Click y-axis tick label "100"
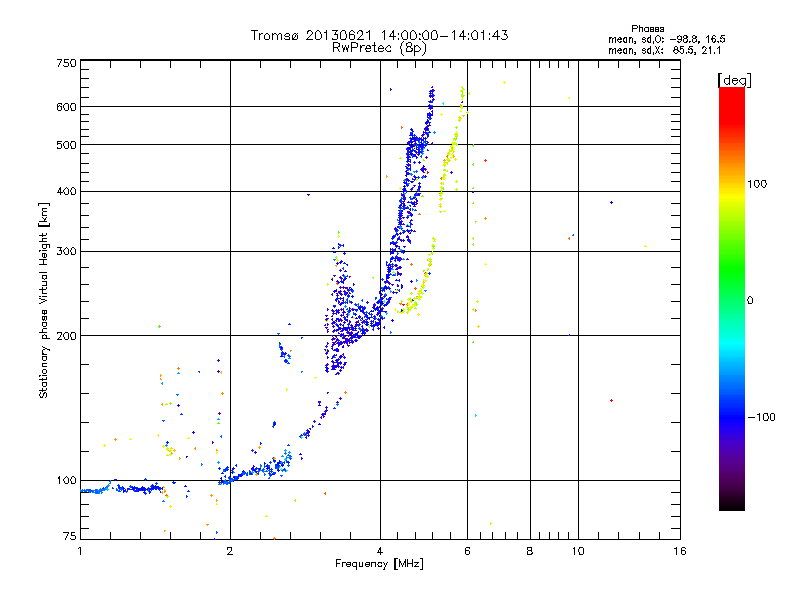Image resolution: width=800 pixels, height=600 pixels. [66, 481]
